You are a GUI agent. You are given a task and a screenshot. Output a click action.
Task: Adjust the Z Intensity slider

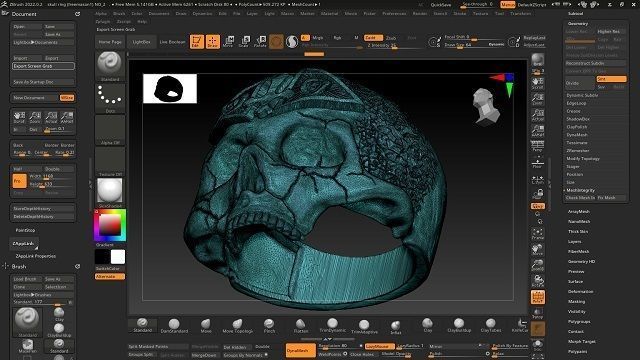coord(394,46)
